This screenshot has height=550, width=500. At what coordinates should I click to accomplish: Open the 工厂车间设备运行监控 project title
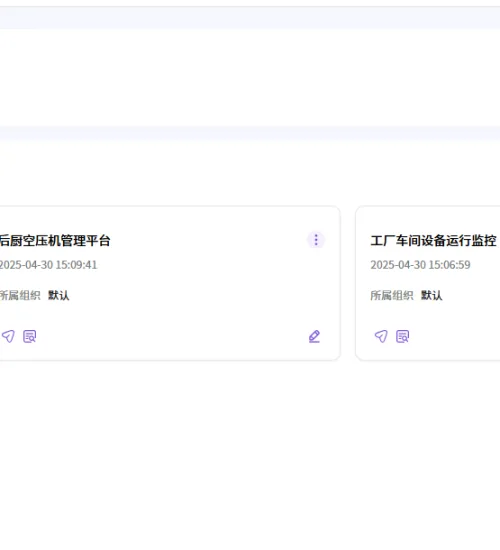tap(434, 241)
